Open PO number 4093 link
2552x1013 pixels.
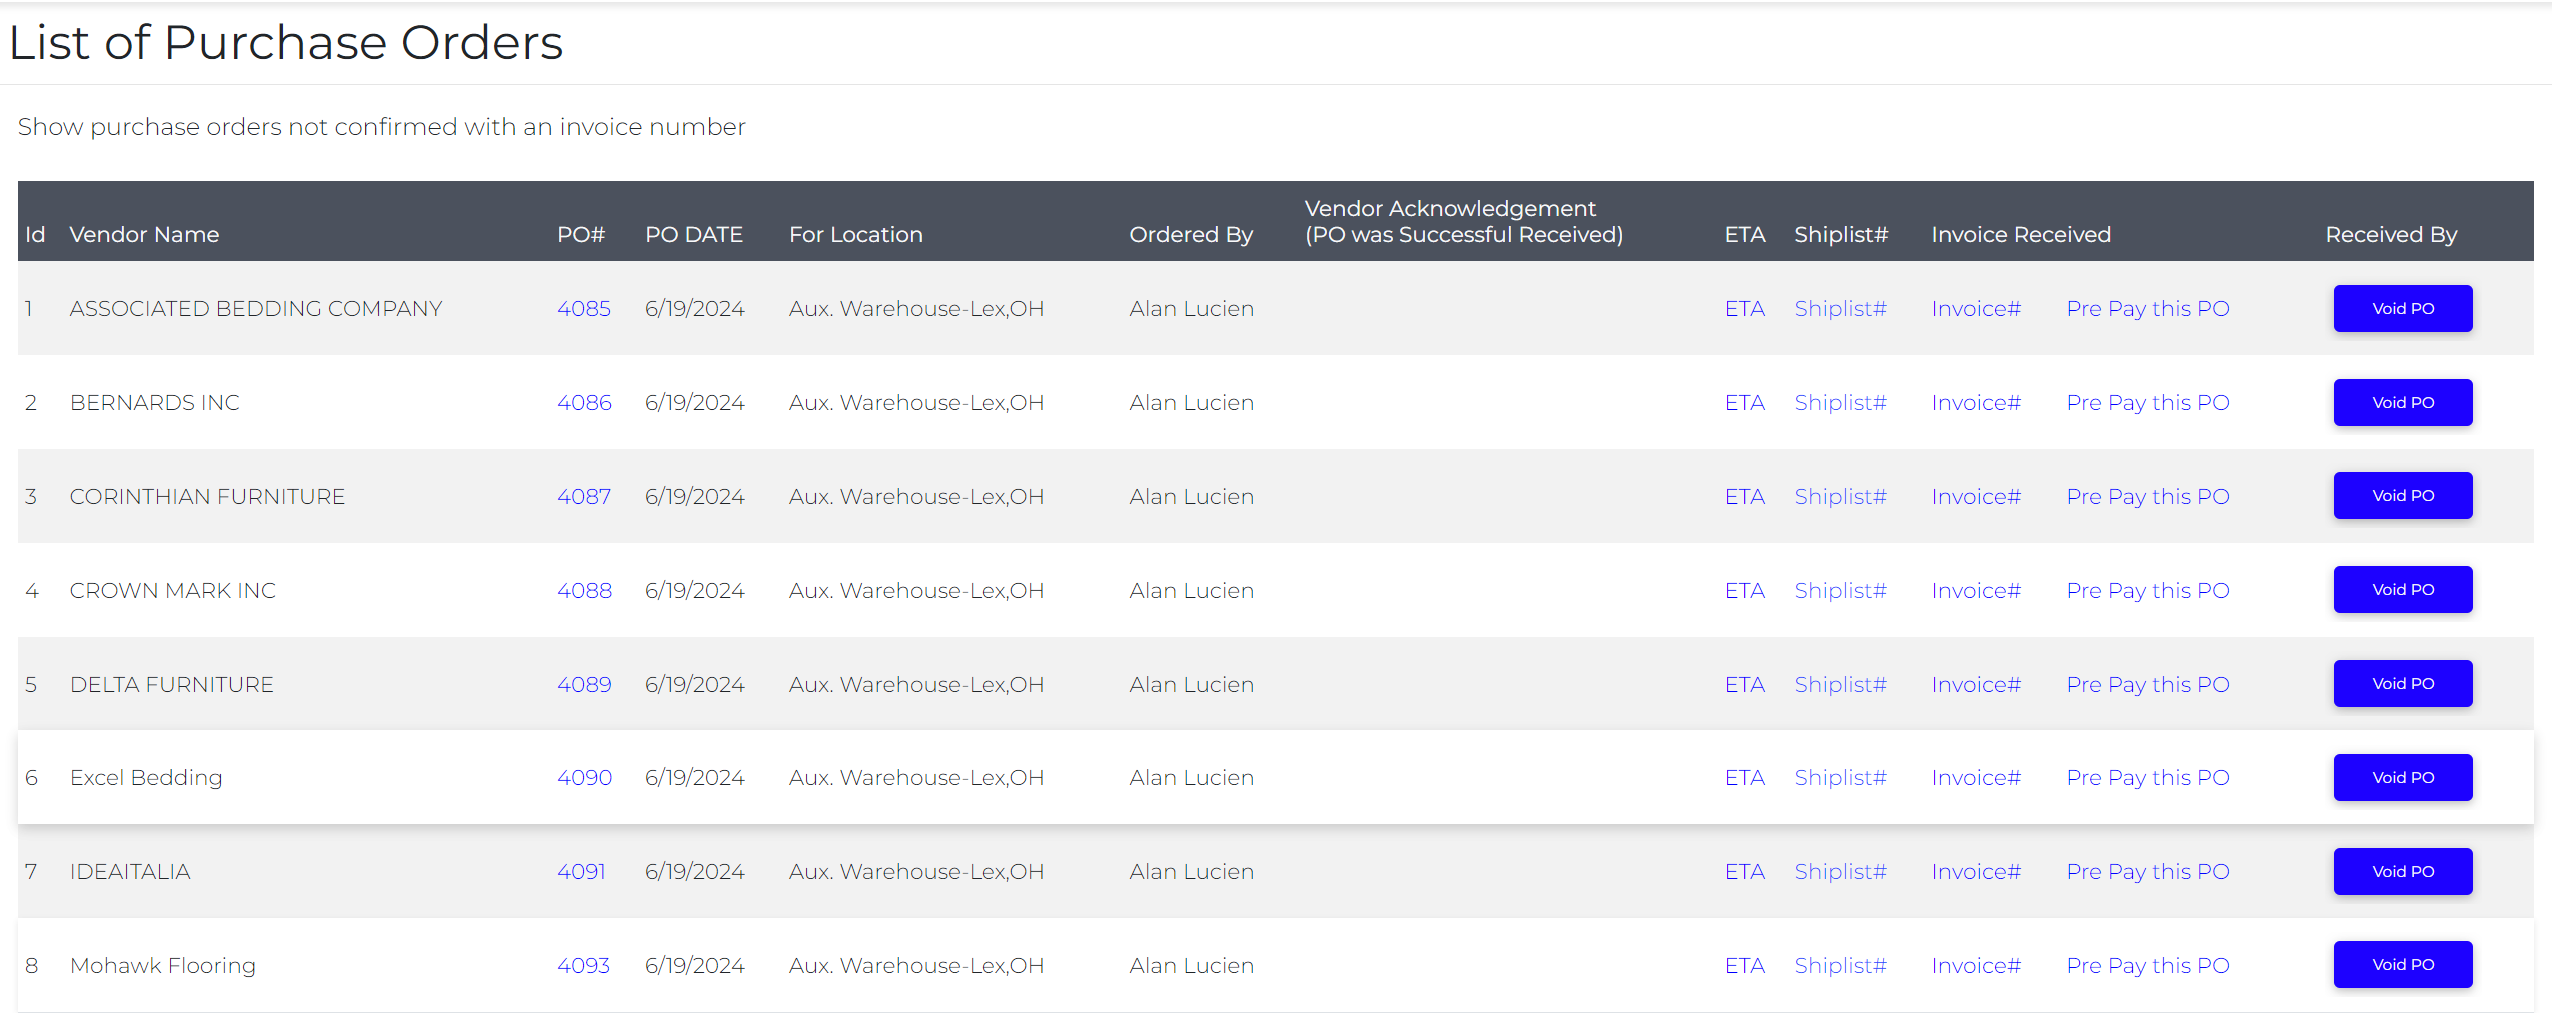pyautogui.click(x=583, y=965)
